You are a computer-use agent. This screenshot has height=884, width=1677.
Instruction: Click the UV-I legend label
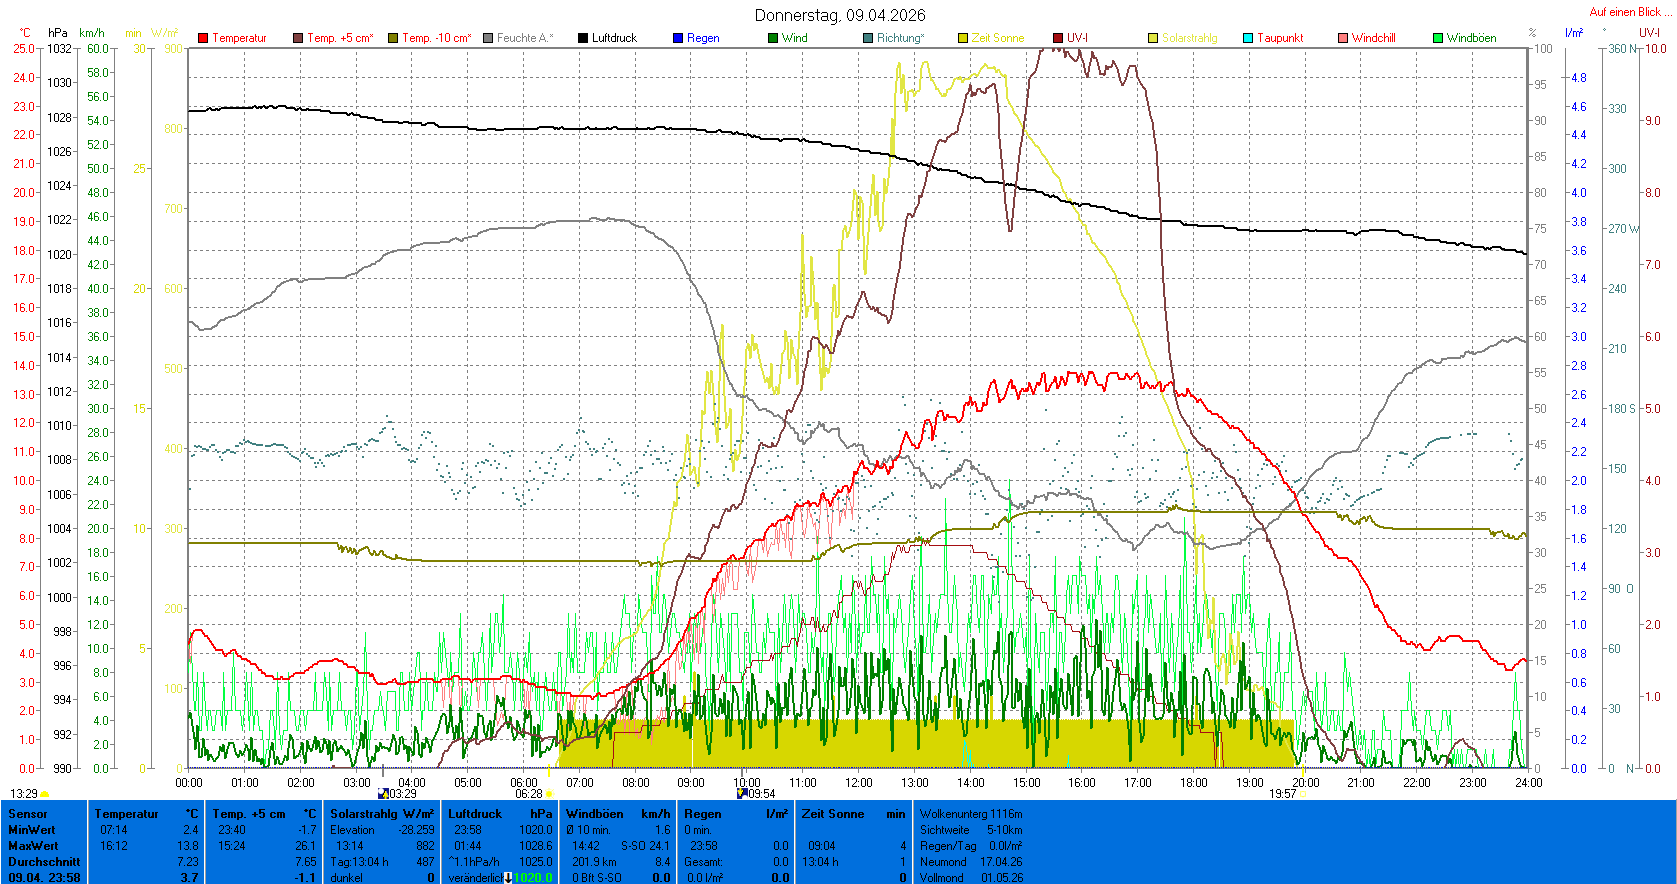pos(1077,38)
